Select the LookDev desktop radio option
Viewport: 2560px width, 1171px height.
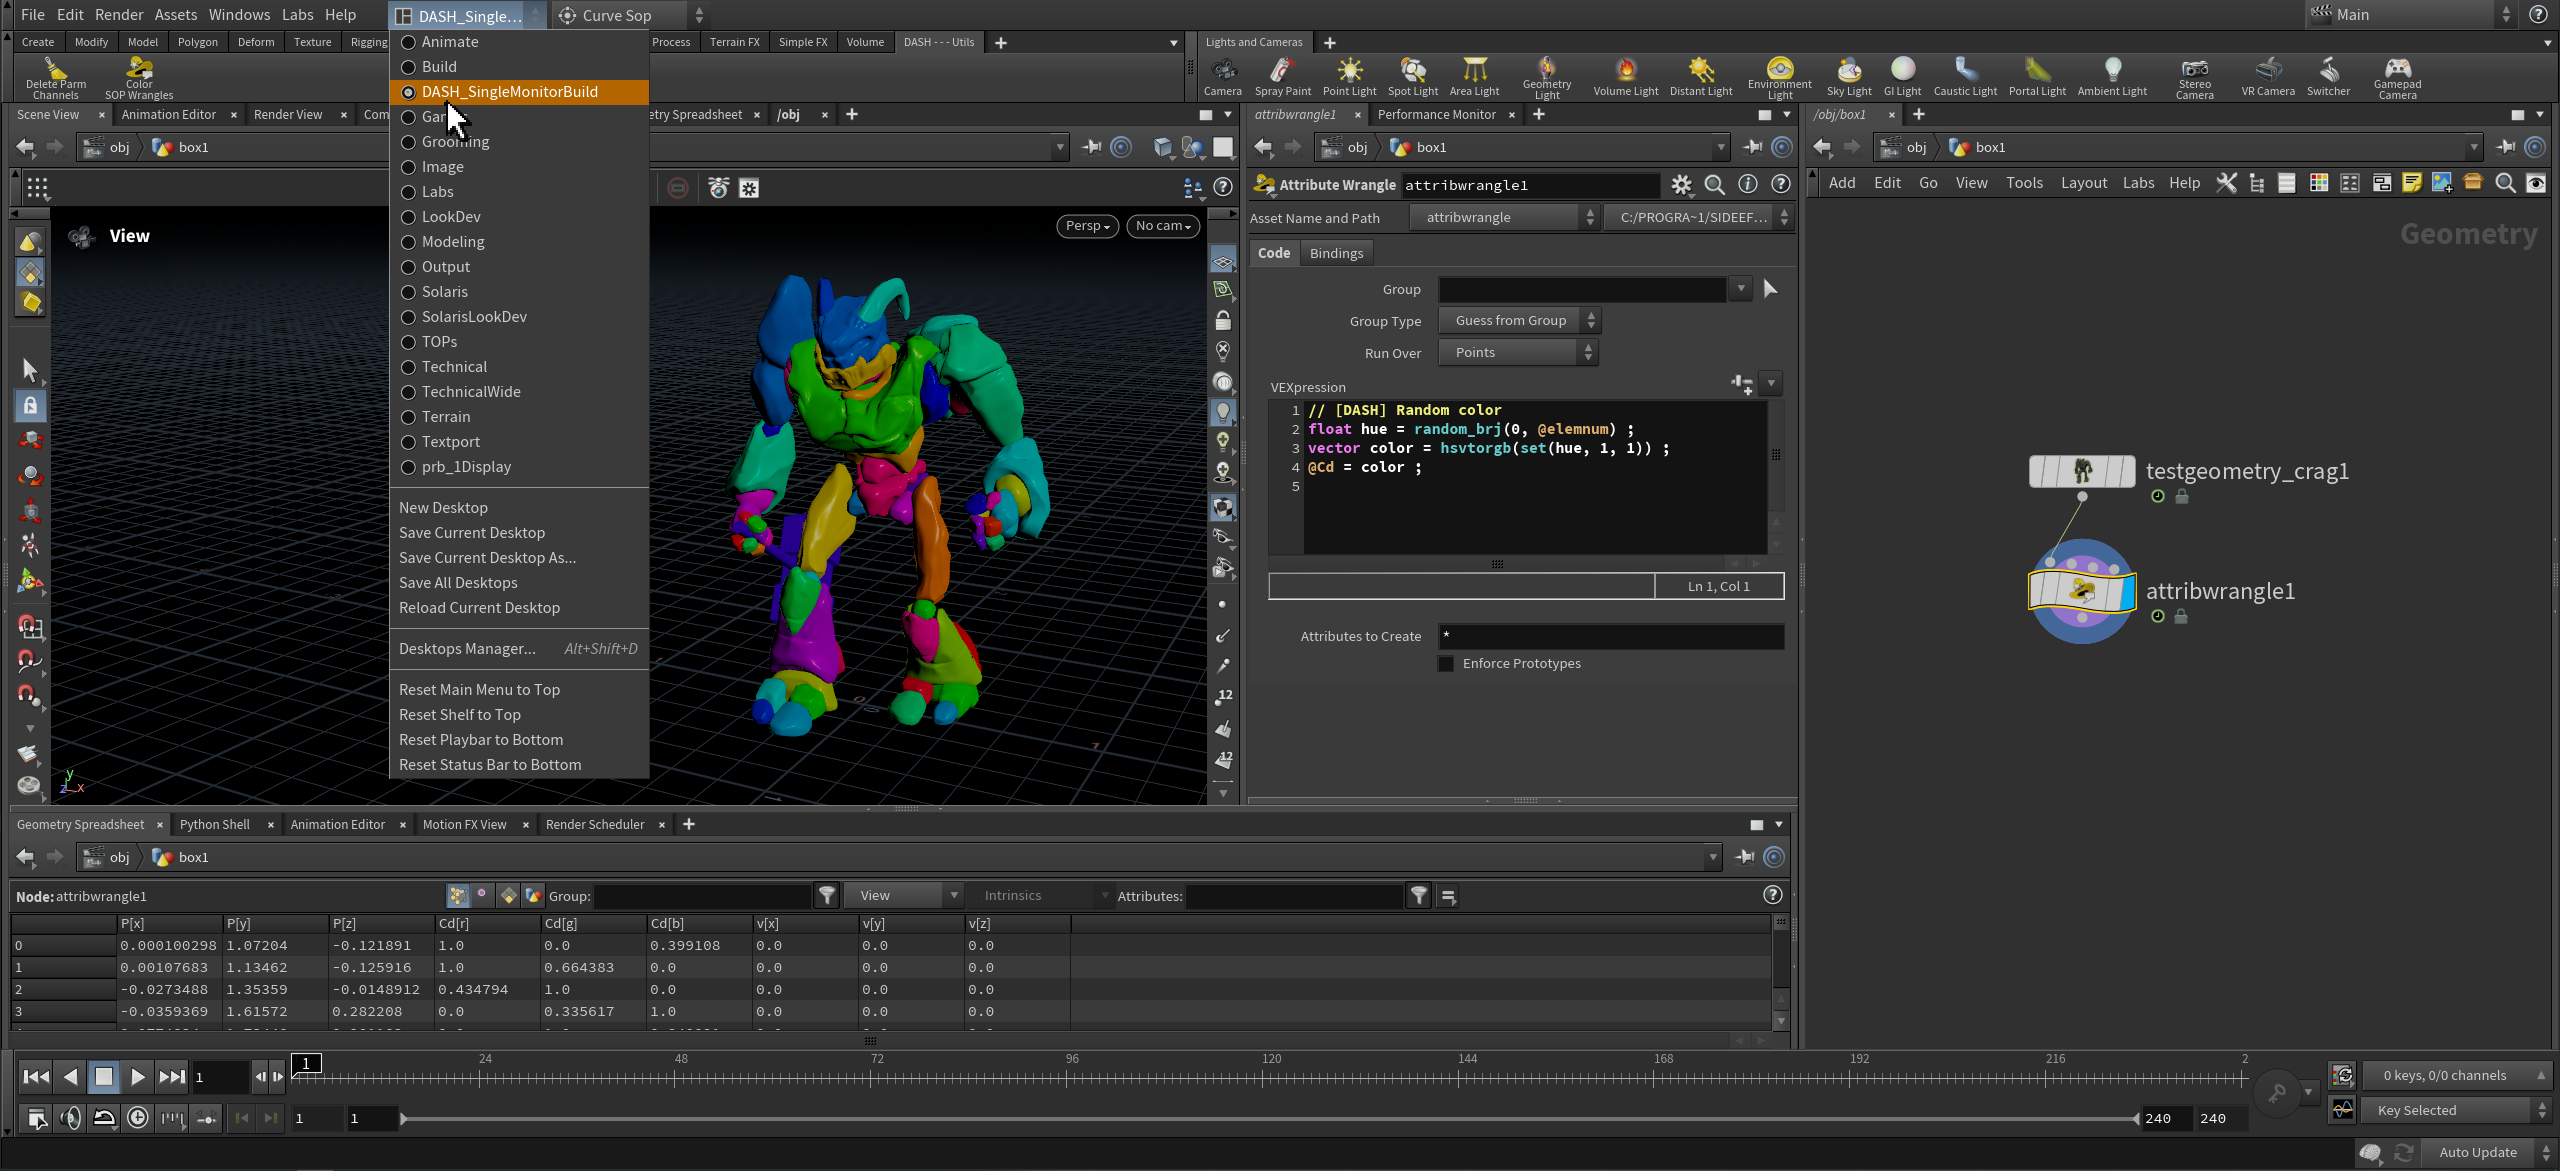[x=408, y=217]
